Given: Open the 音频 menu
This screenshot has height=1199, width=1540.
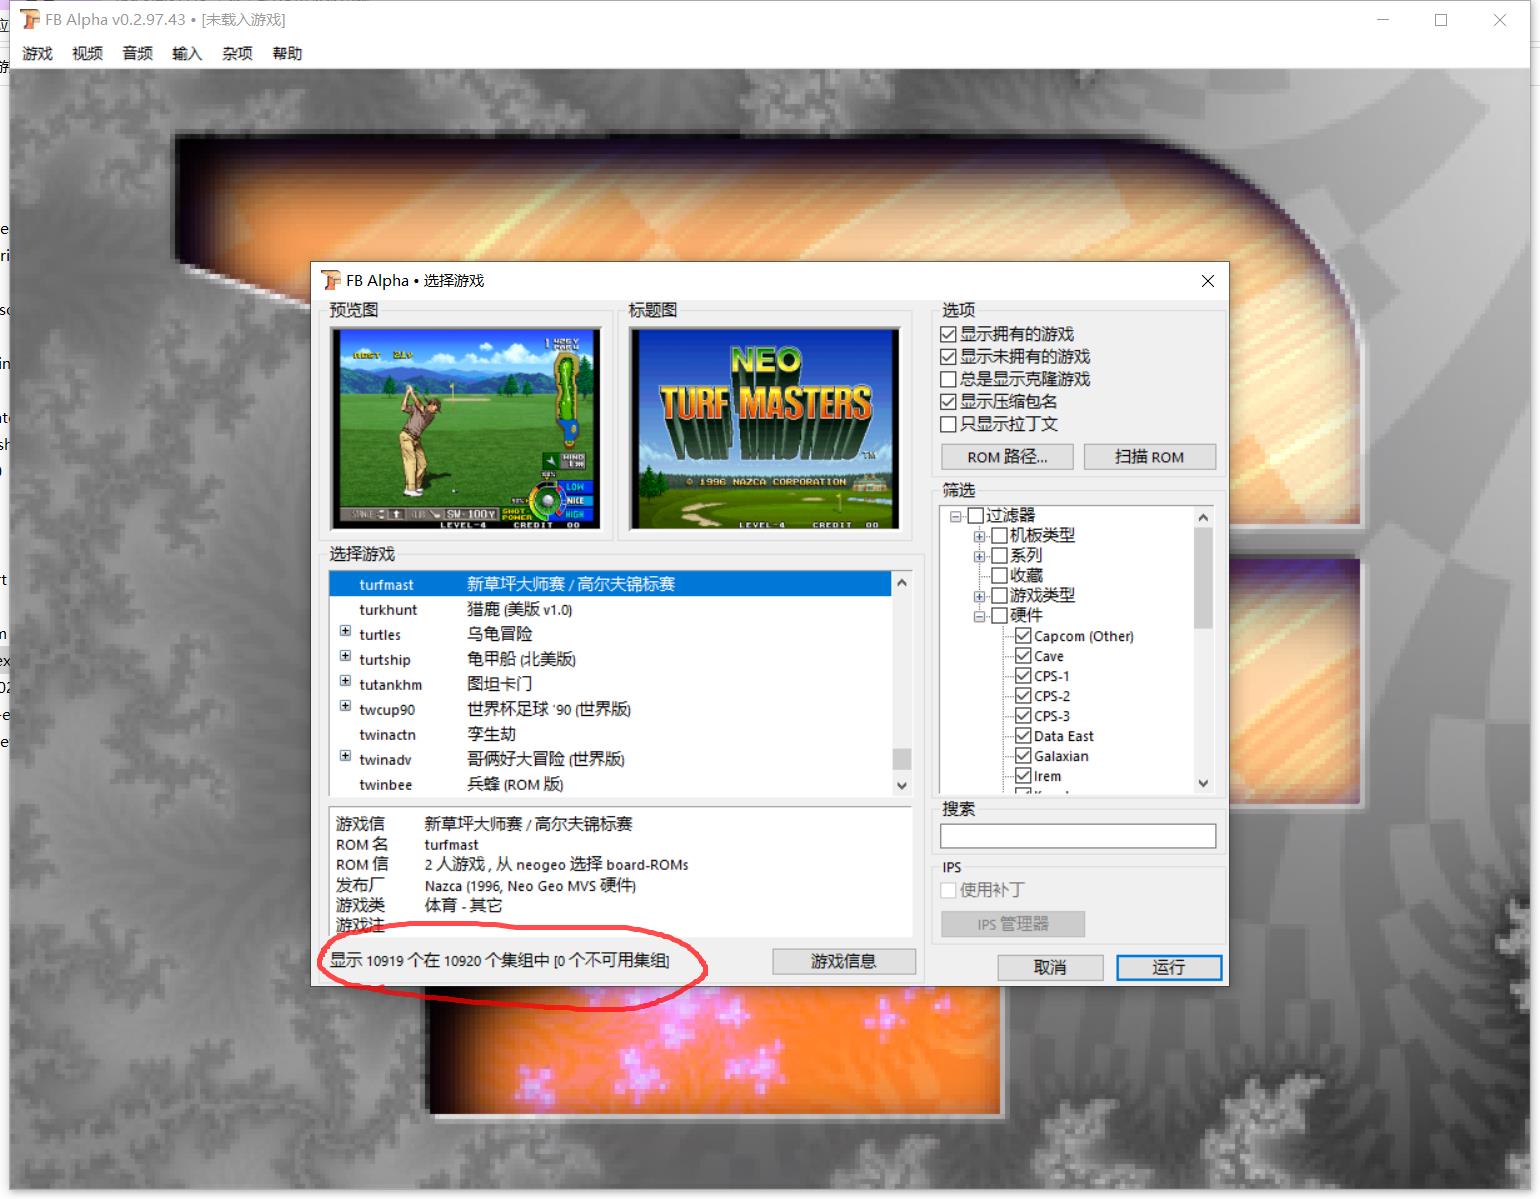Looking at the screenshot, I should [x=138, y=54].
